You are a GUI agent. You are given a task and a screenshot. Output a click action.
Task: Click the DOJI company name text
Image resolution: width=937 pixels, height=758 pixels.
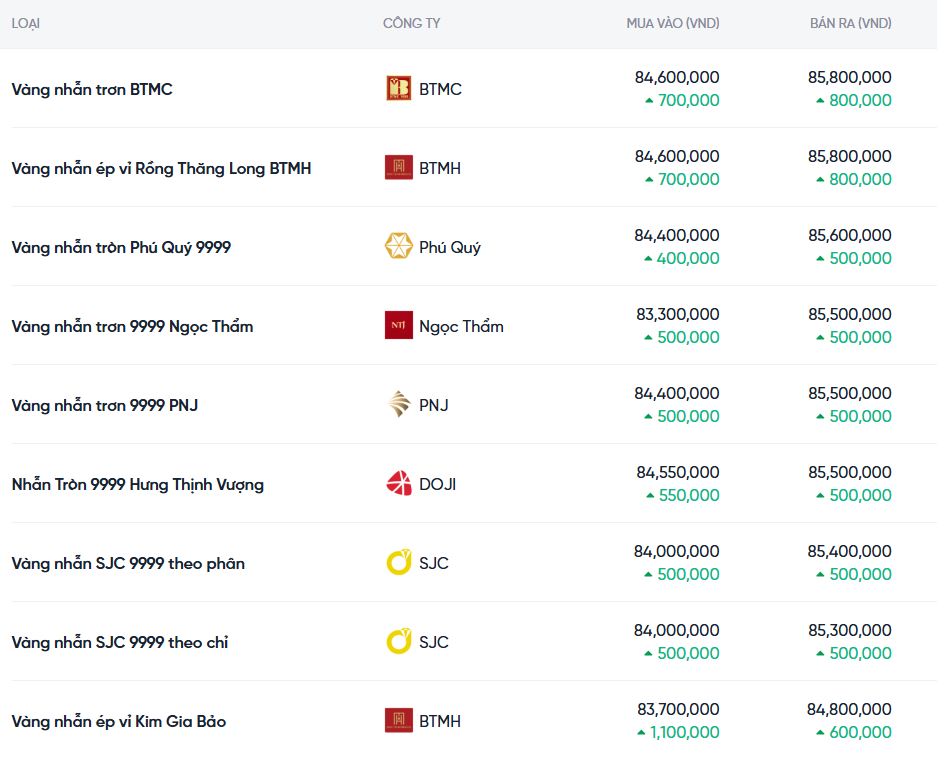(x=438, y=484)
